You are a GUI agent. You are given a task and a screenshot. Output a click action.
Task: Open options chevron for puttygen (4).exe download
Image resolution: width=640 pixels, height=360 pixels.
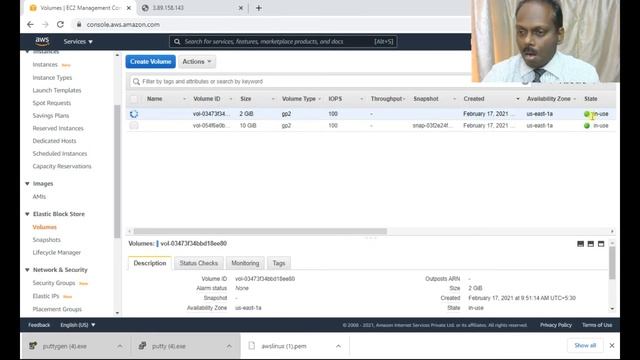pos(120,346)
